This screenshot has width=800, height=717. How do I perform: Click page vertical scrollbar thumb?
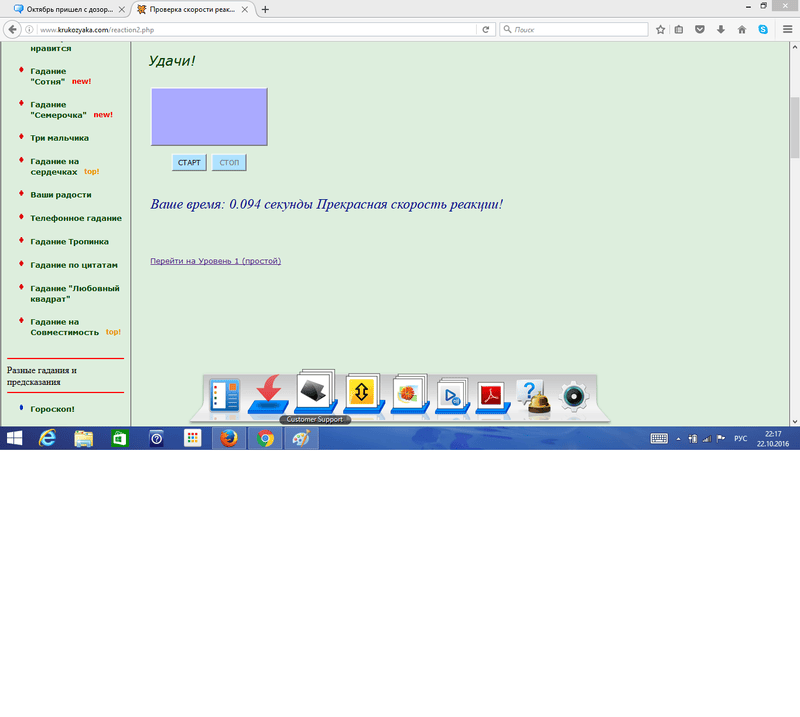point(795,127)
